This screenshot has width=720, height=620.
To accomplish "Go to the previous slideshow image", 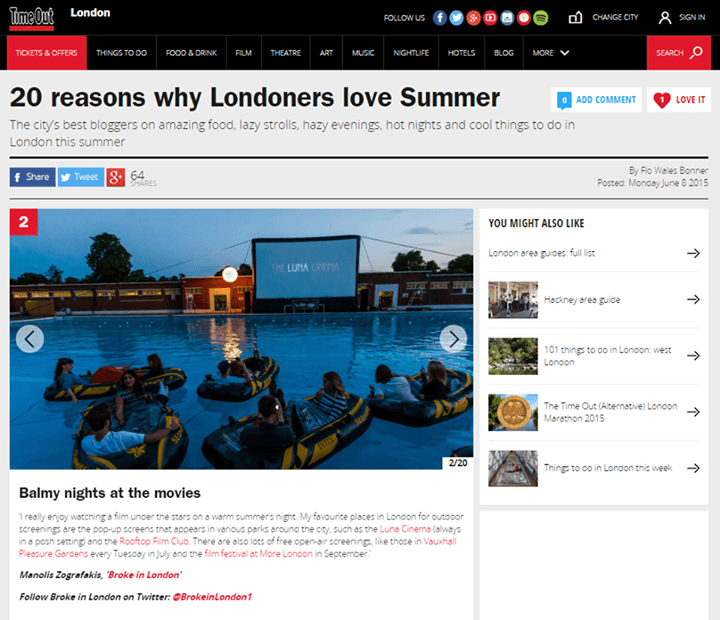I will (x=30, y=339).
